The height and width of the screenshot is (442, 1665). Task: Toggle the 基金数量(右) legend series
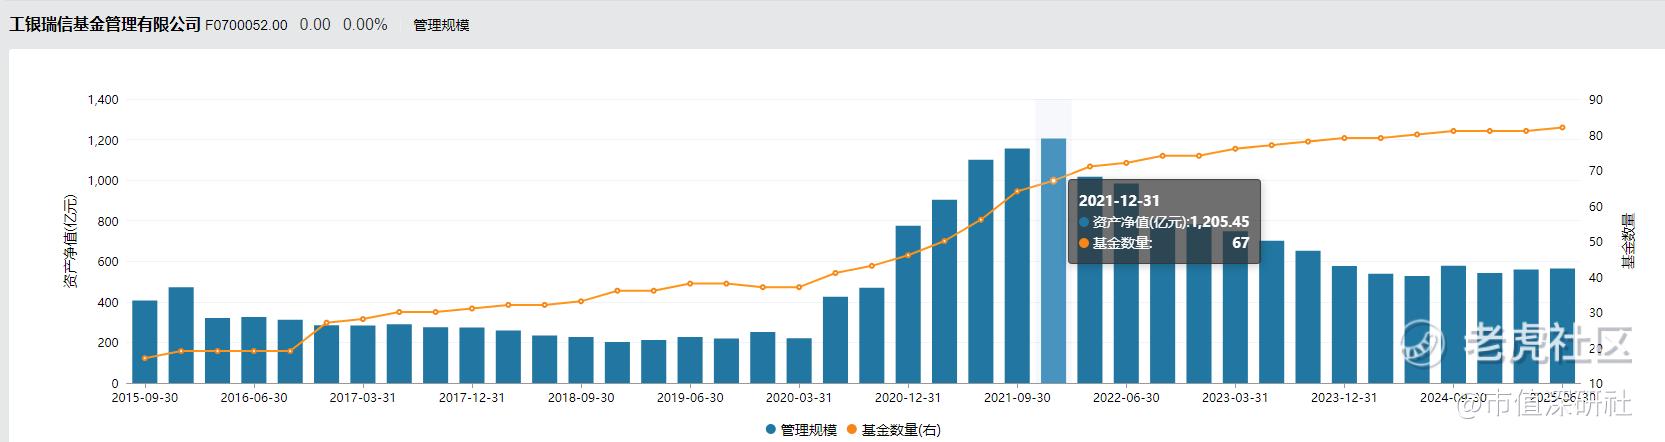pyautogui.click(x=894, y=430)
